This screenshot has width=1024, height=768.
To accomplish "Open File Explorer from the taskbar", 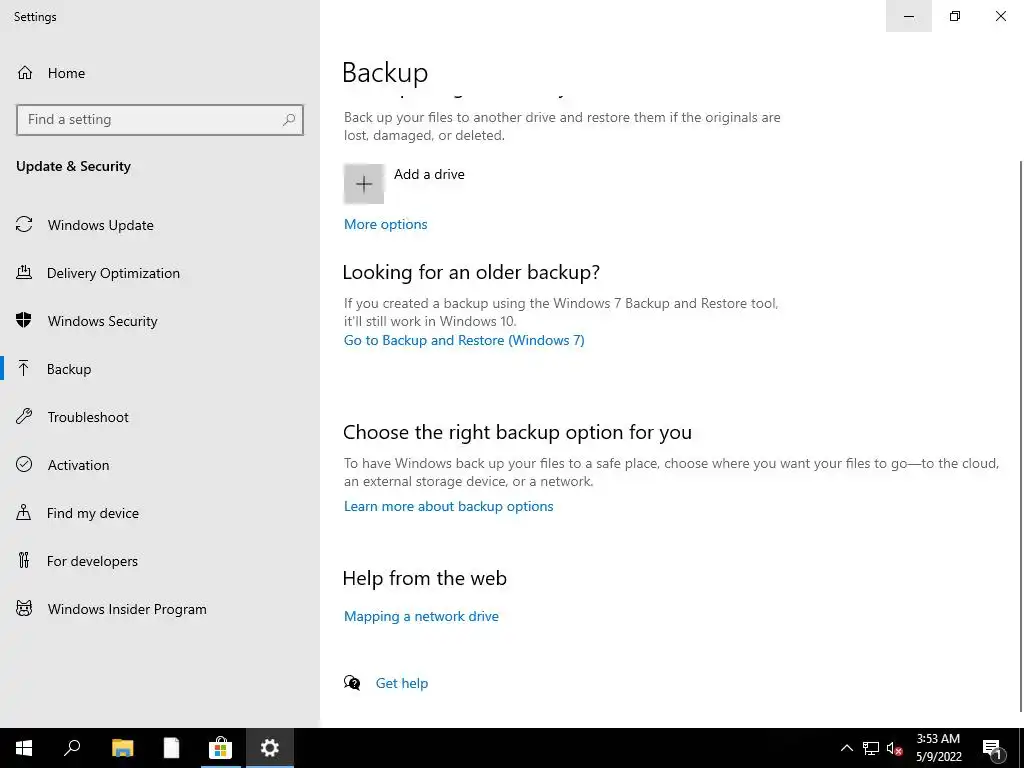I will [x=122, y=748].
